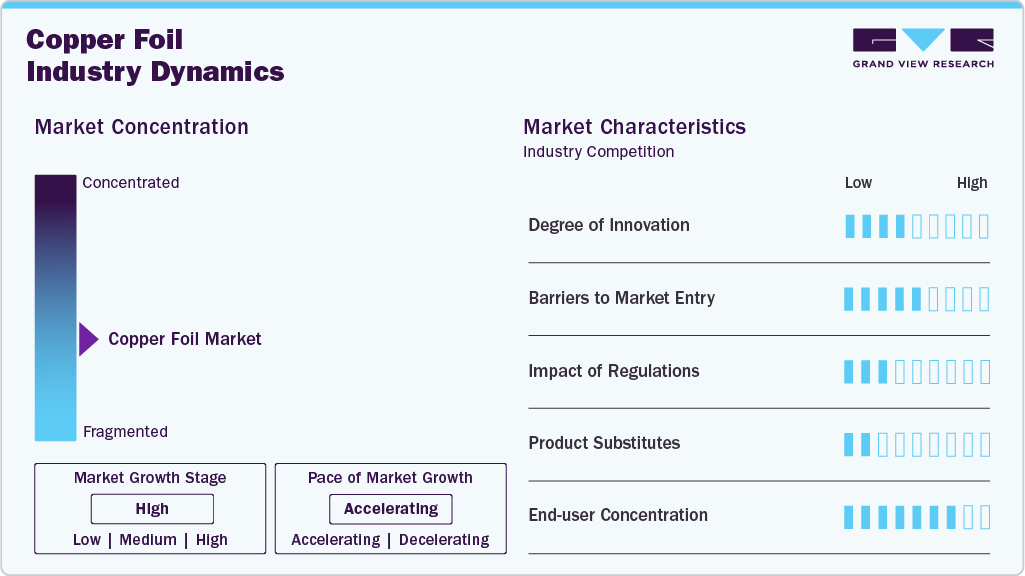Click the Market Concentration heading
This screenshot has height=576, width=1025.
point(141,127)
